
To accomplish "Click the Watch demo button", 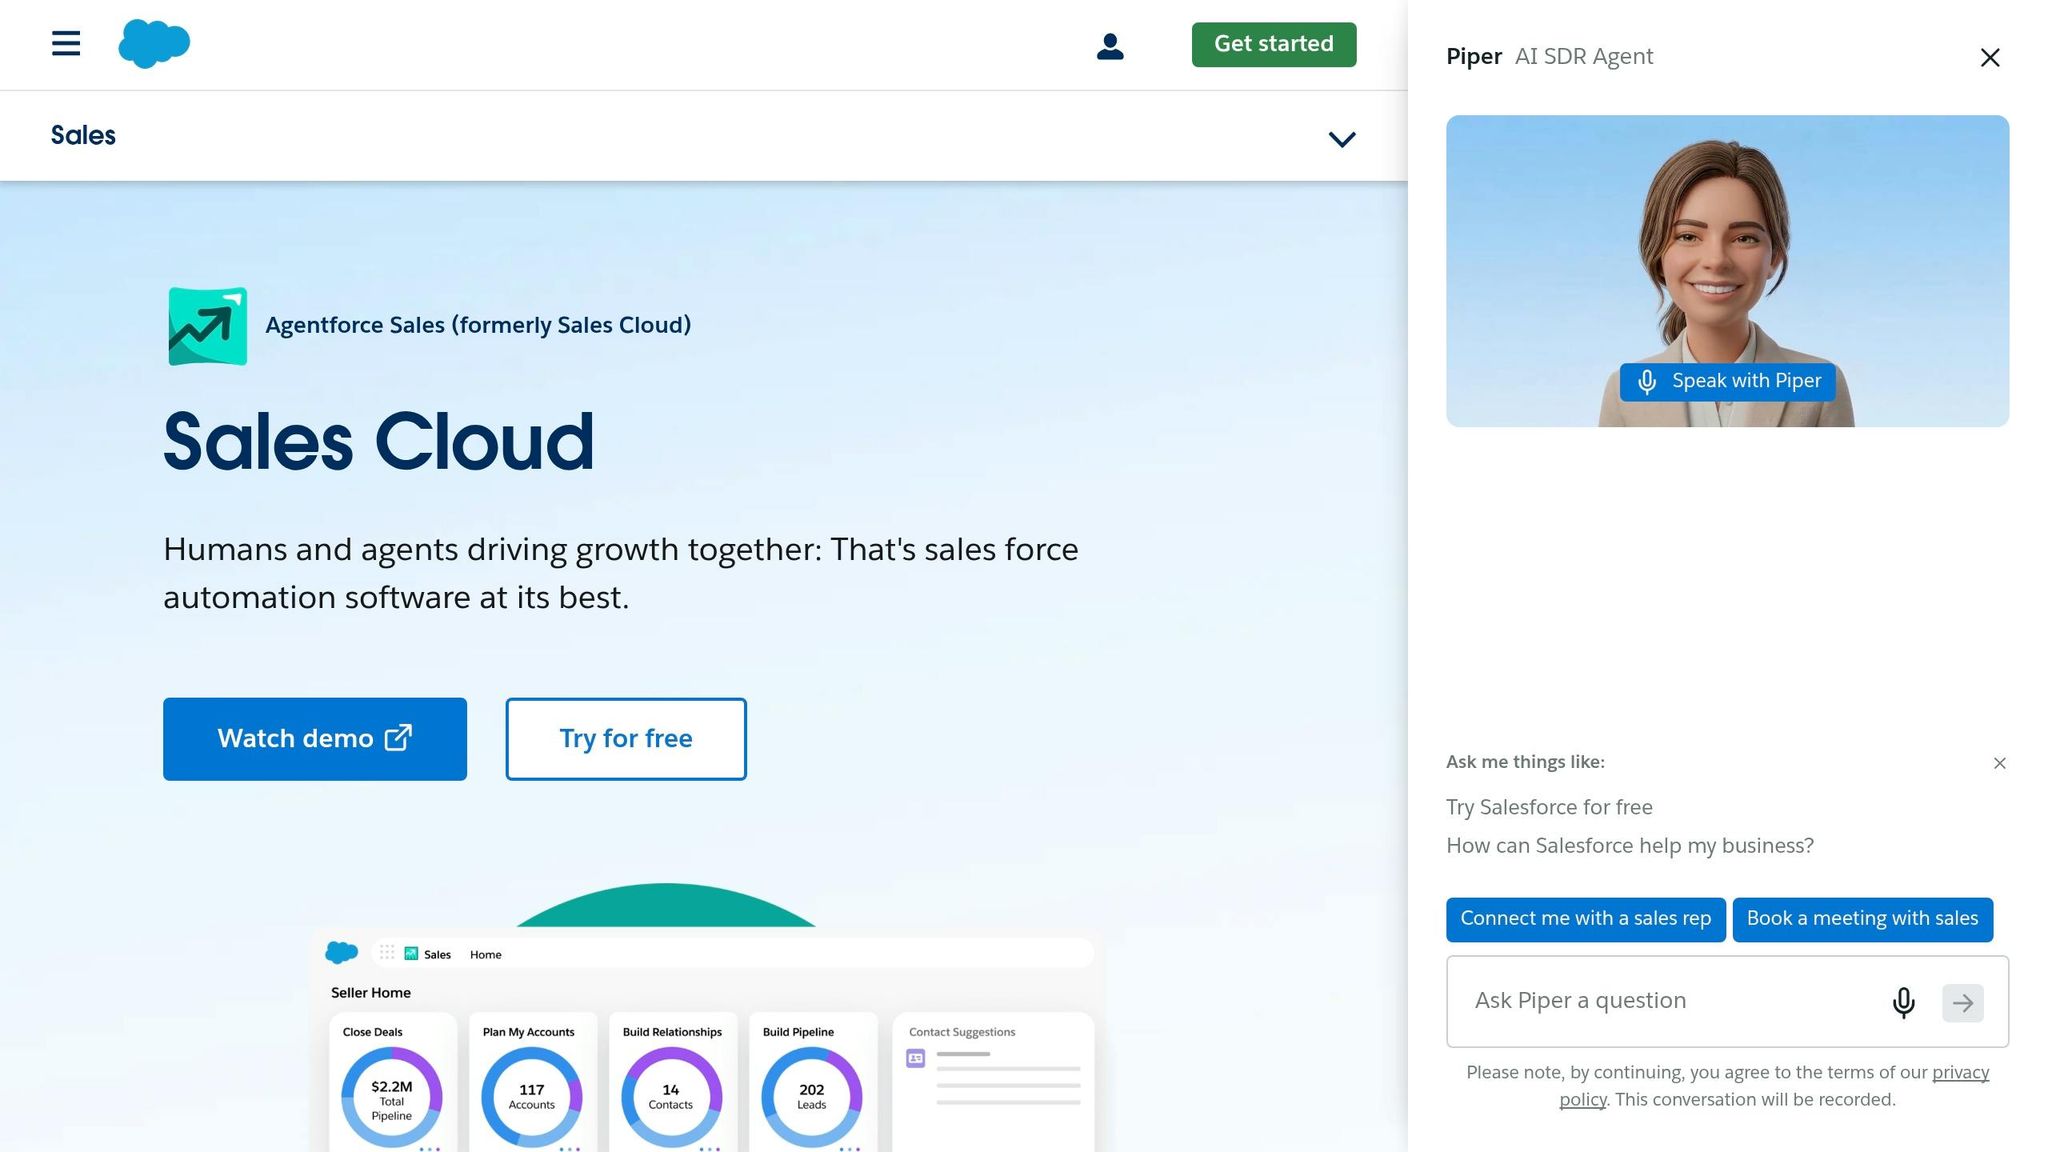I will point(315,739).
